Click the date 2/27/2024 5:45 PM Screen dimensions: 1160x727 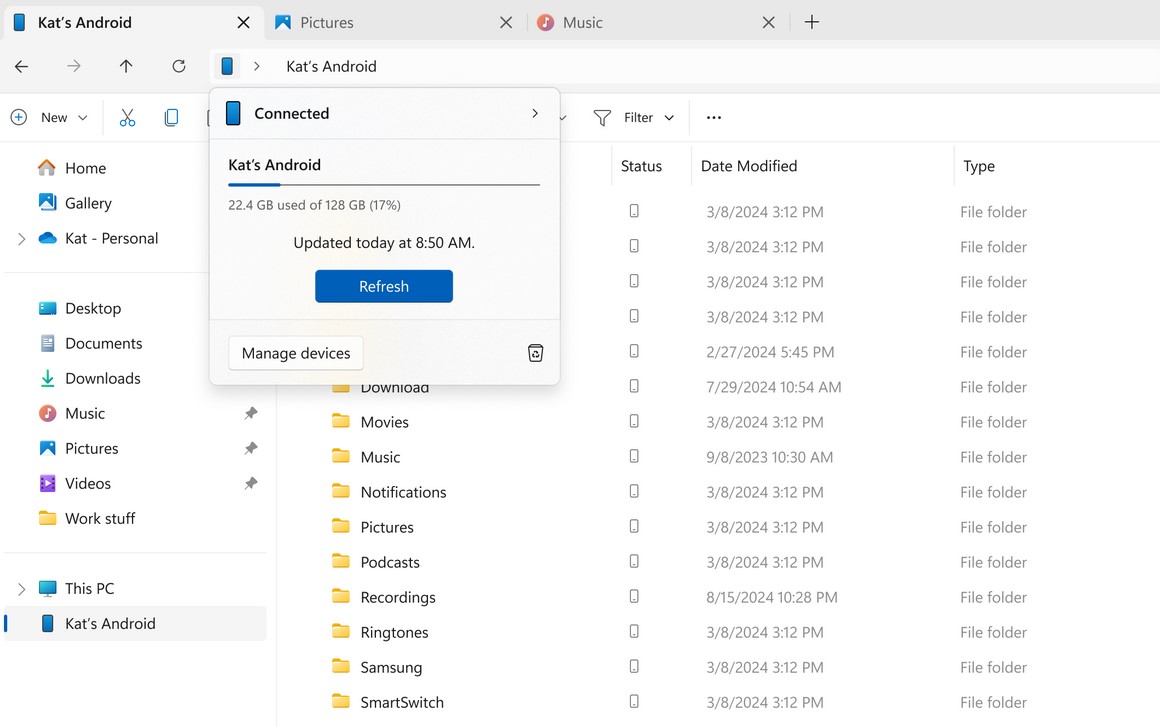click(770, 352)
